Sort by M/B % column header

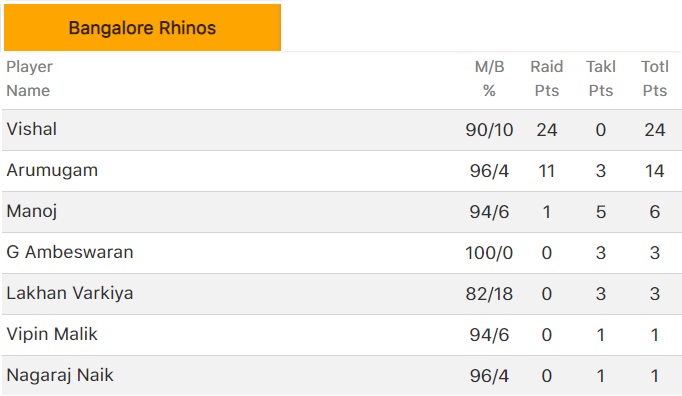coord(489,79)
